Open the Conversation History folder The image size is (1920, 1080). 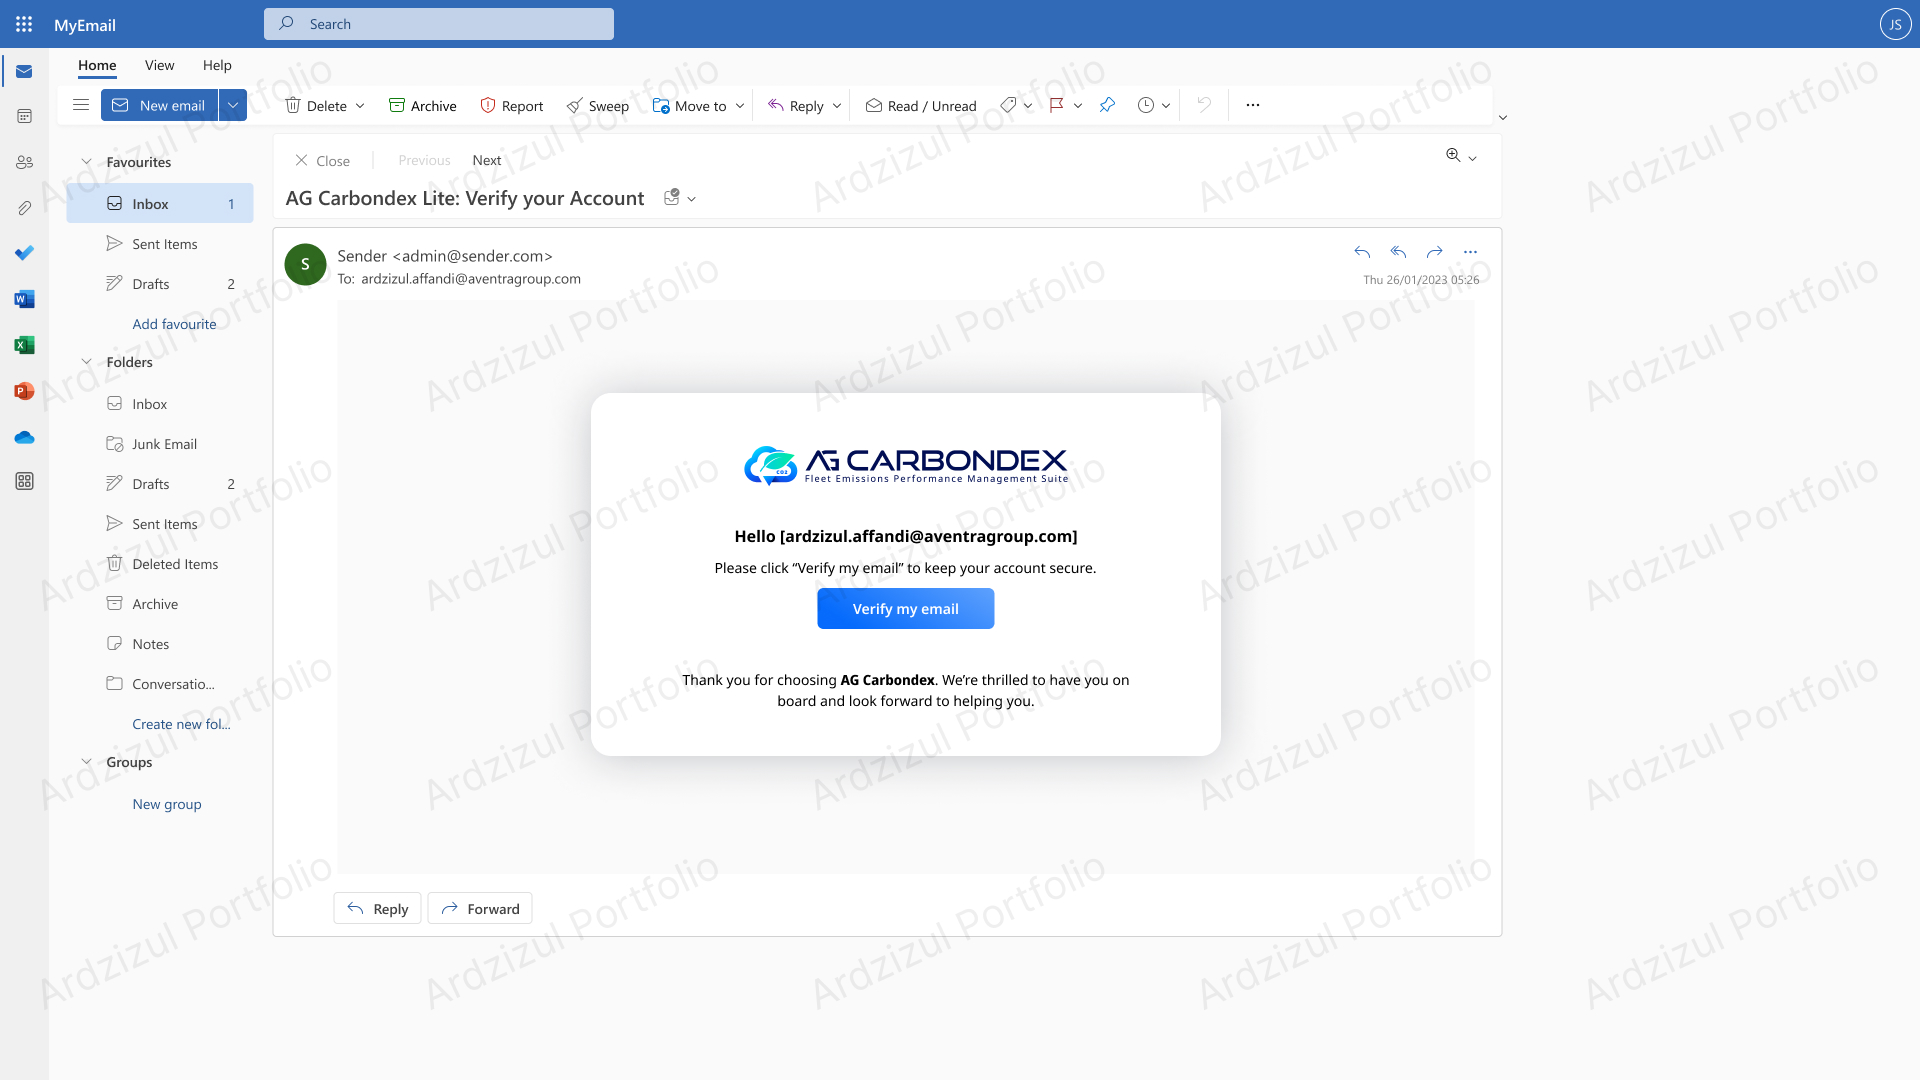pos(160,684)
